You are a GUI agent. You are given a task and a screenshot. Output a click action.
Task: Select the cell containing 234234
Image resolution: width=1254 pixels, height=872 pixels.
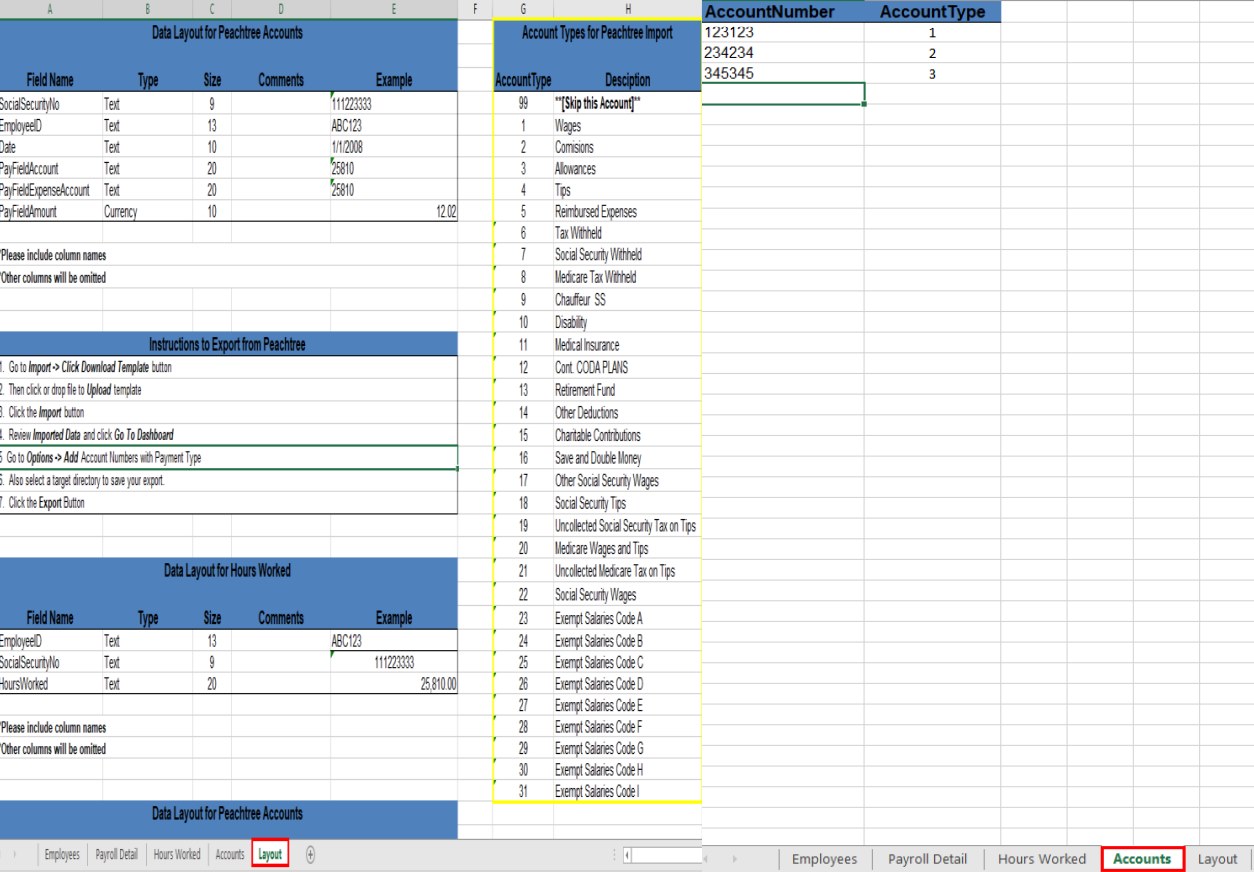pos(783,53)
